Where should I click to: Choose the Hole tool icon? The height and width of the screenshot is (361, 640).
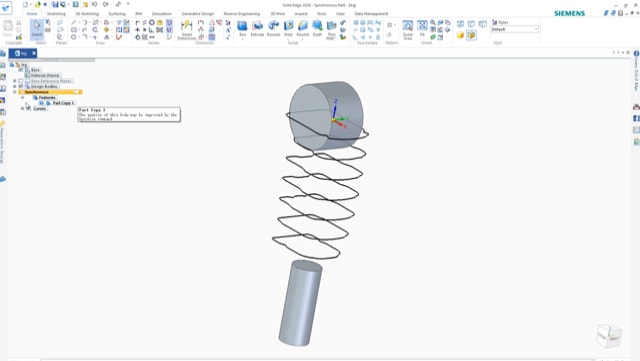pyautogui.click(x=289, y=28)
